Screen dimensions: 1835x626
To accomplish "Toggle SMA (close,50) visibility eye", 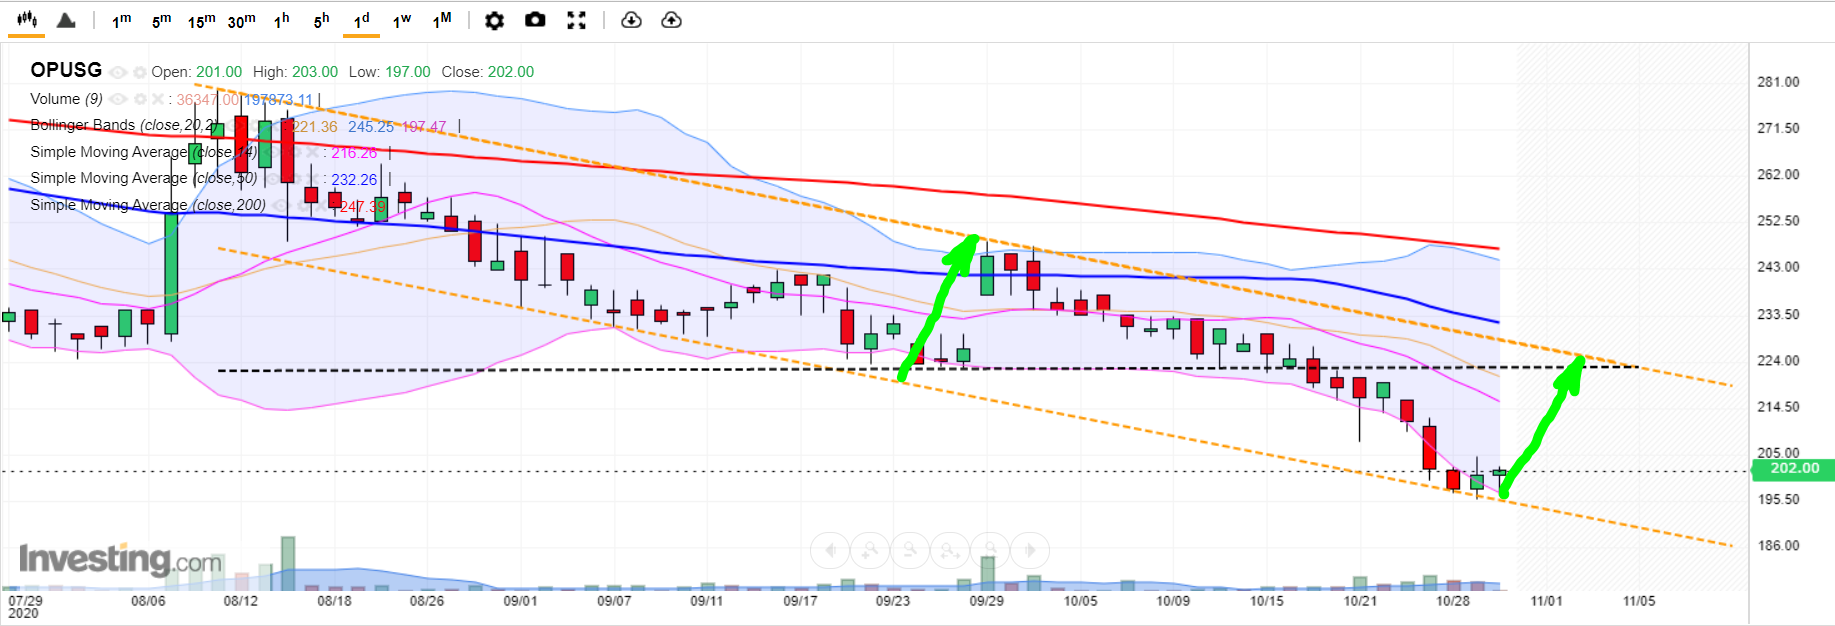I will pyautogui.click(x=273, y=178).
